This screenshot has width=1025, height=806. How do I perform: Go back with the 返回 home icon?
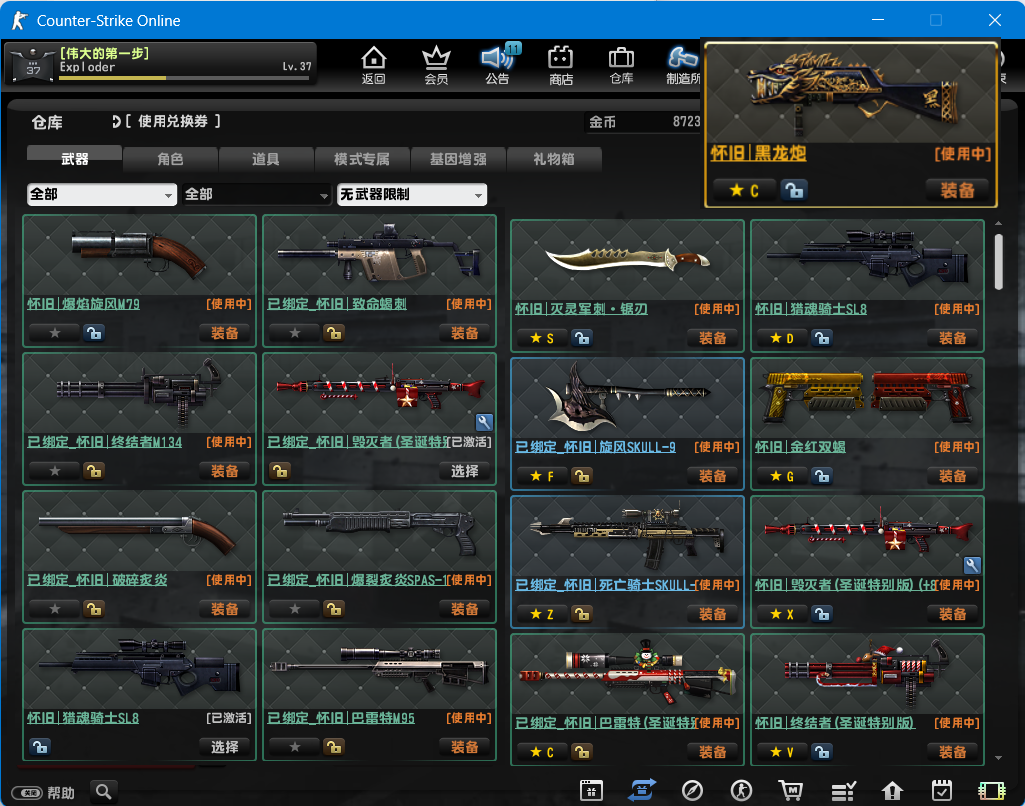click(373, 65)
